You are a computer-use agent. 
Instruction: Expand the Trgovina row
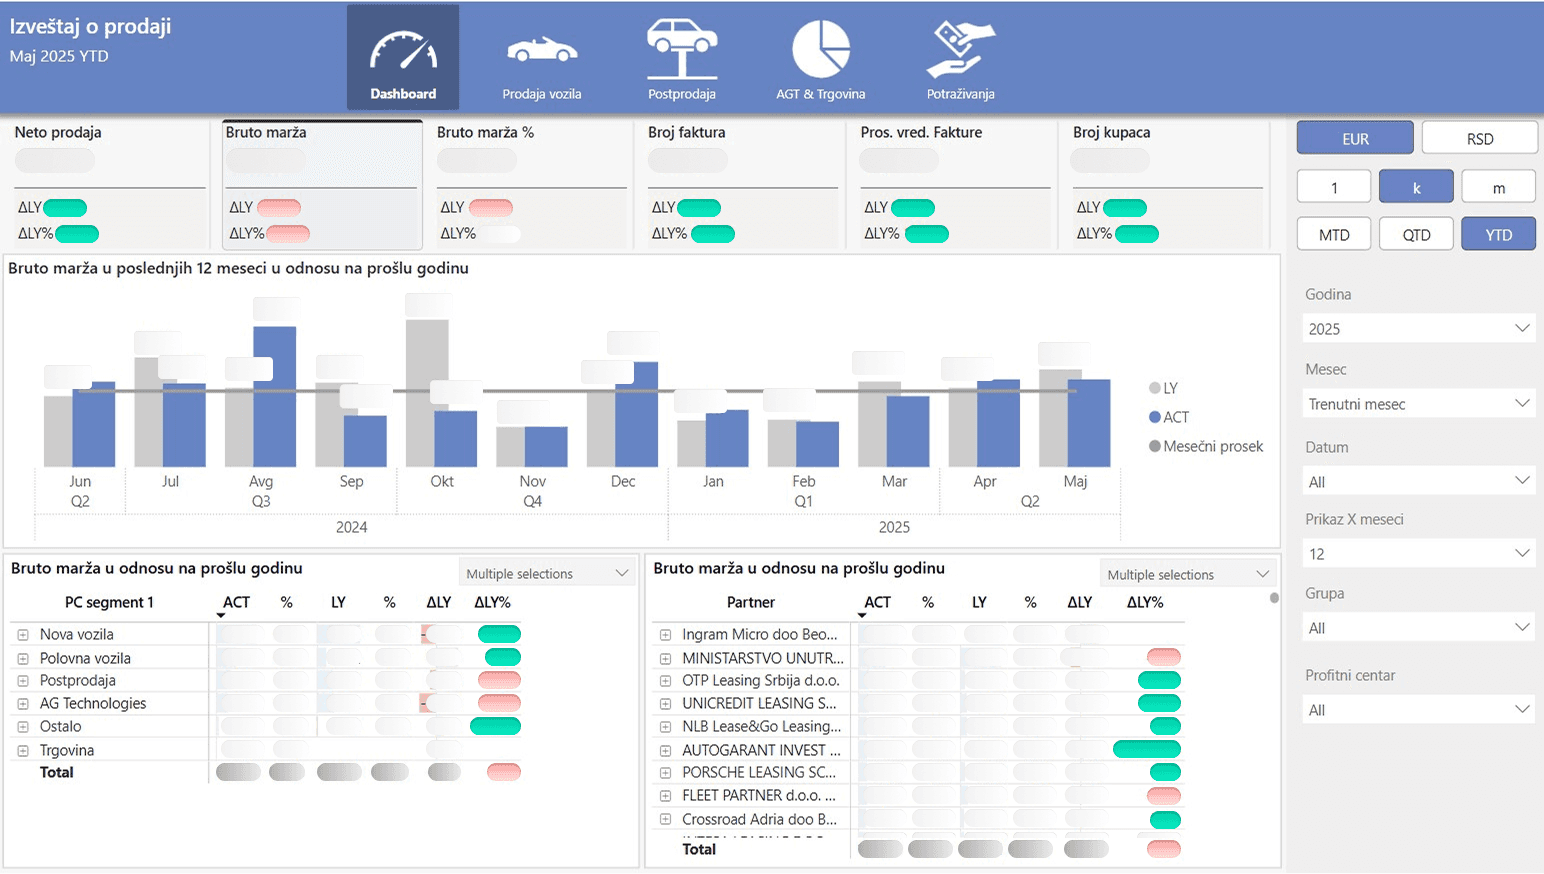22,750
